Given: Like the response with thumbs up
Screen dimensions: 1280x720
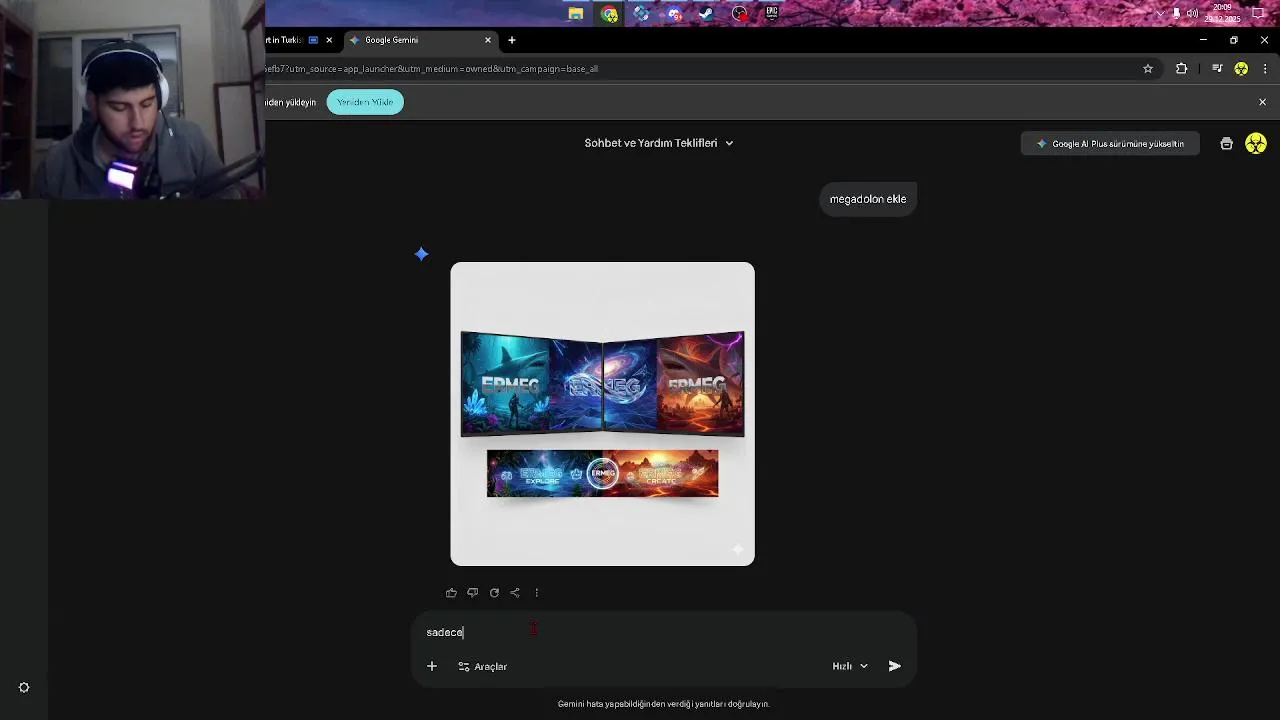Looking at the screenshot, I should 451,593.
